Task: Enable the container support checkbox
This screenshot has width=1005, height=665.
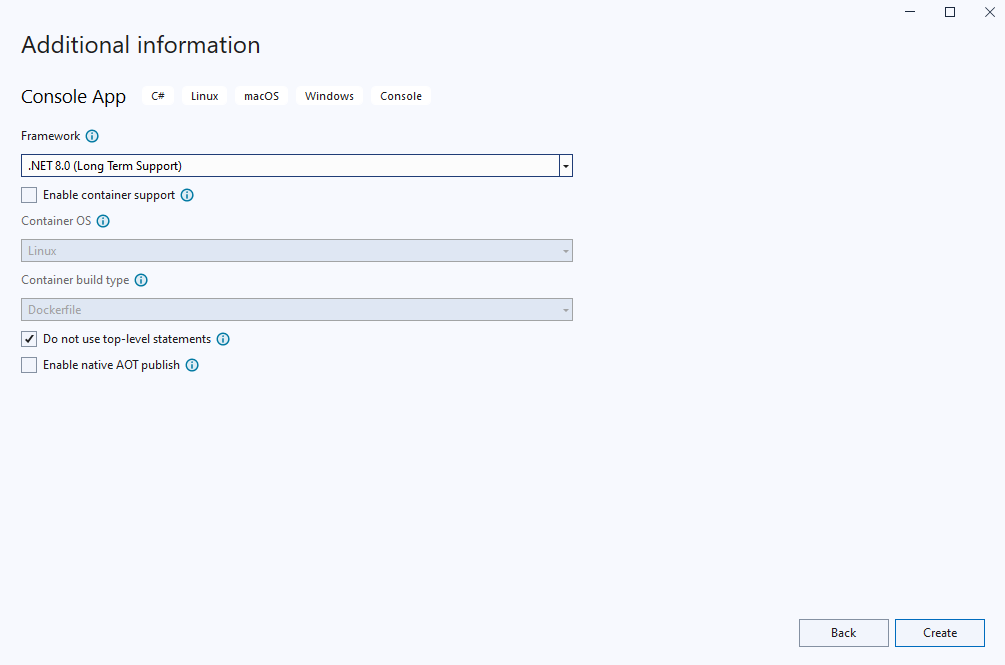Action: (x=29, y=196)
